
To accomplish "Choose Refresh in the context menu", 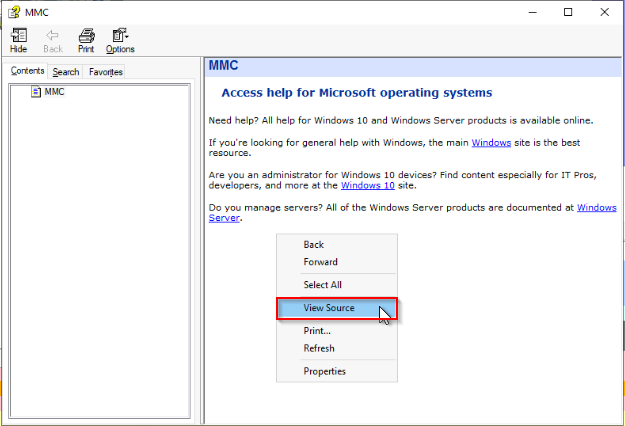I will coord(337,348).
